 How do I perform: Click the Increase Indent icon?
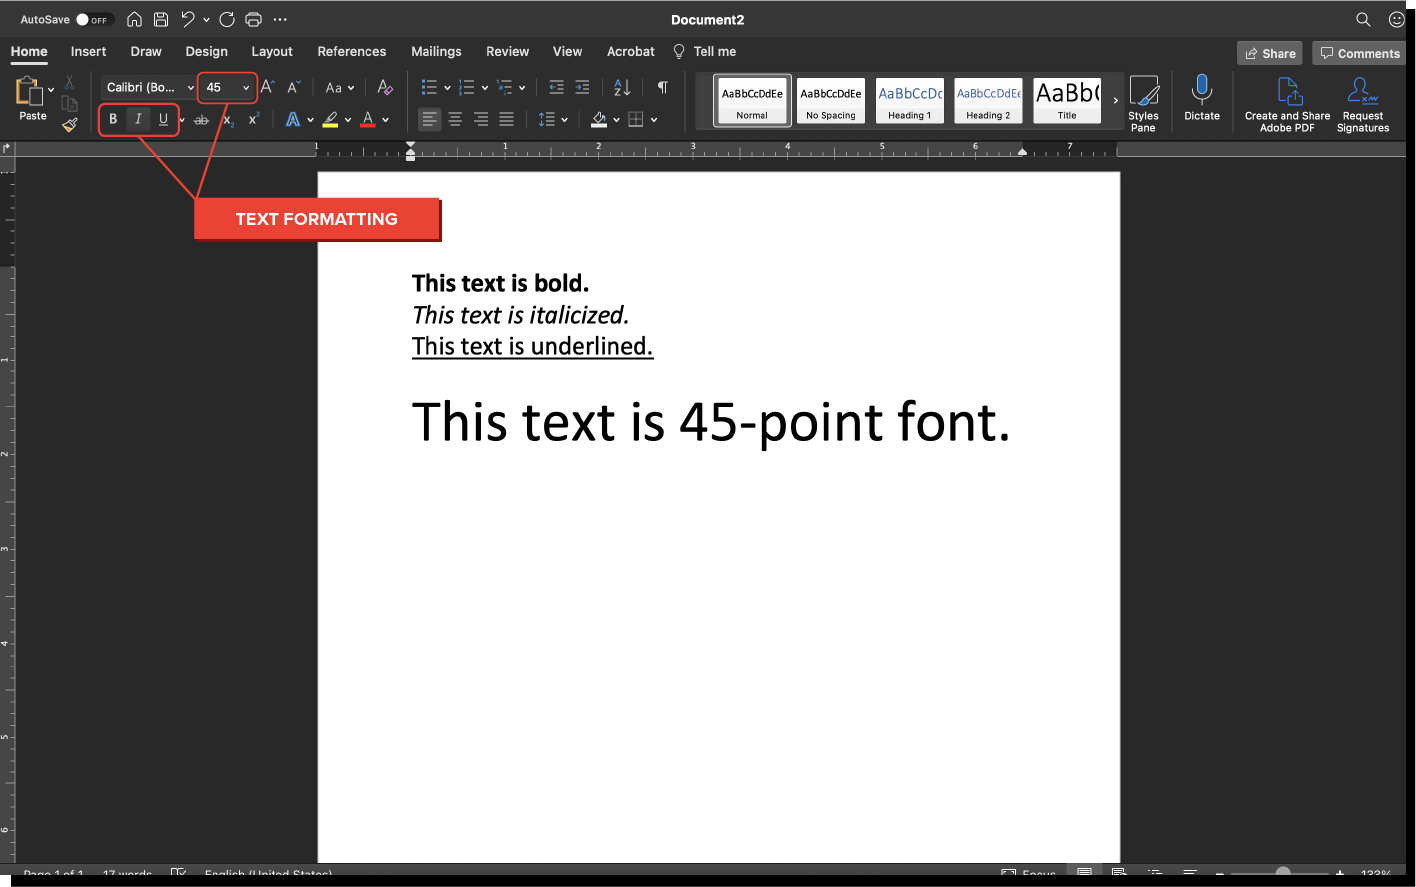tap(582, 88)
